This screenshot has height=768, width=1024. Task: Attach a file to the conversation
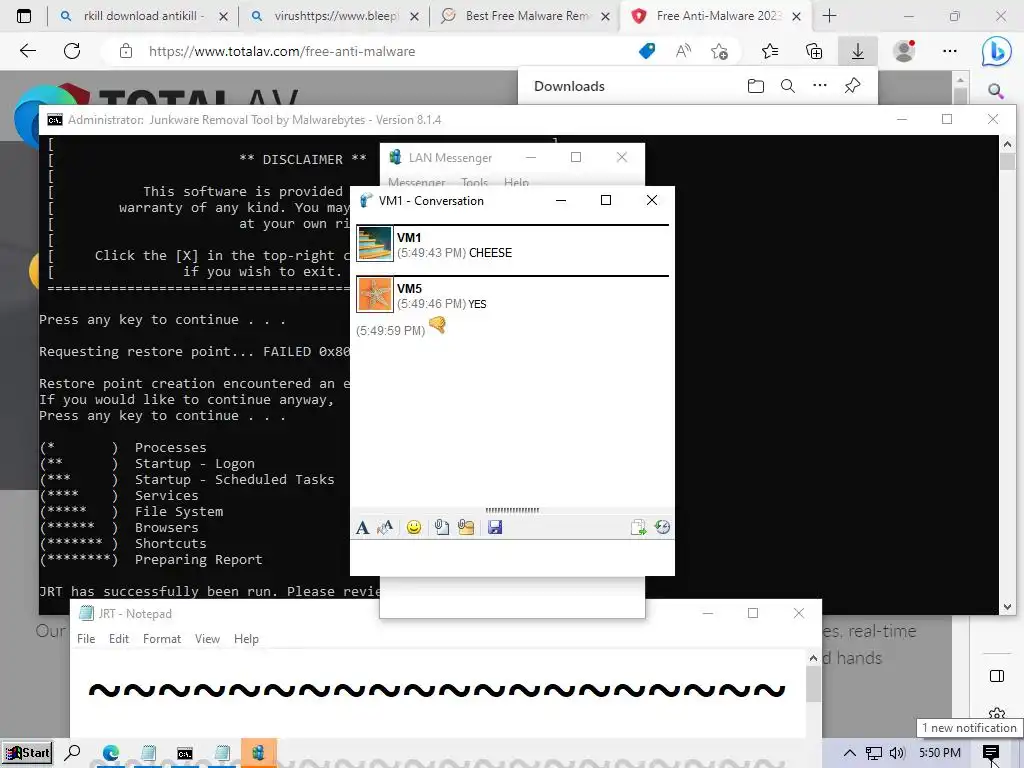441,527
